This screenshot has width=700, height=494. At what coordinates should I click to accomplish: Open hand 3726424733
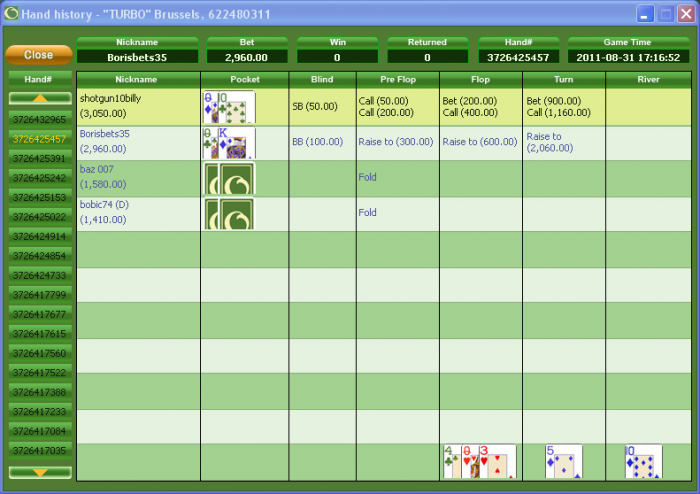(x=40, y=275)
